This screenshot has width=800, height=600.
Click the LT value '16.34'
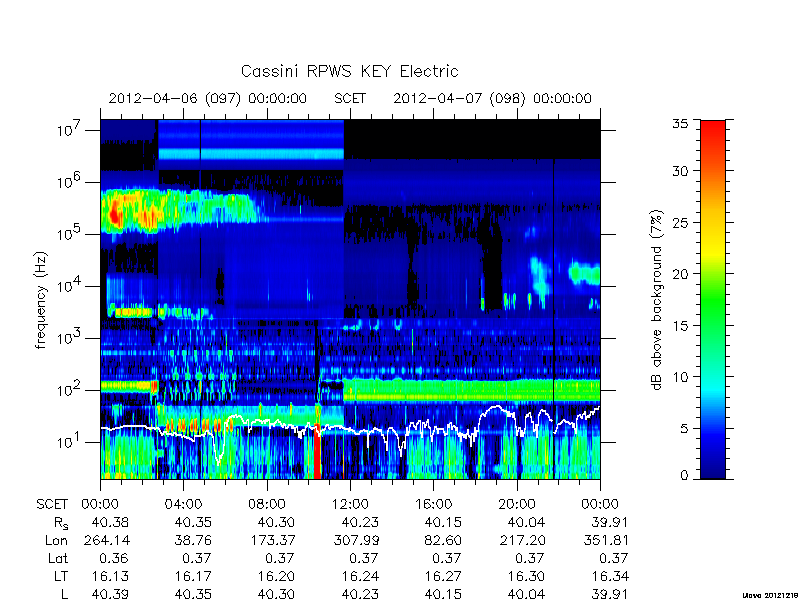[610, 577]
